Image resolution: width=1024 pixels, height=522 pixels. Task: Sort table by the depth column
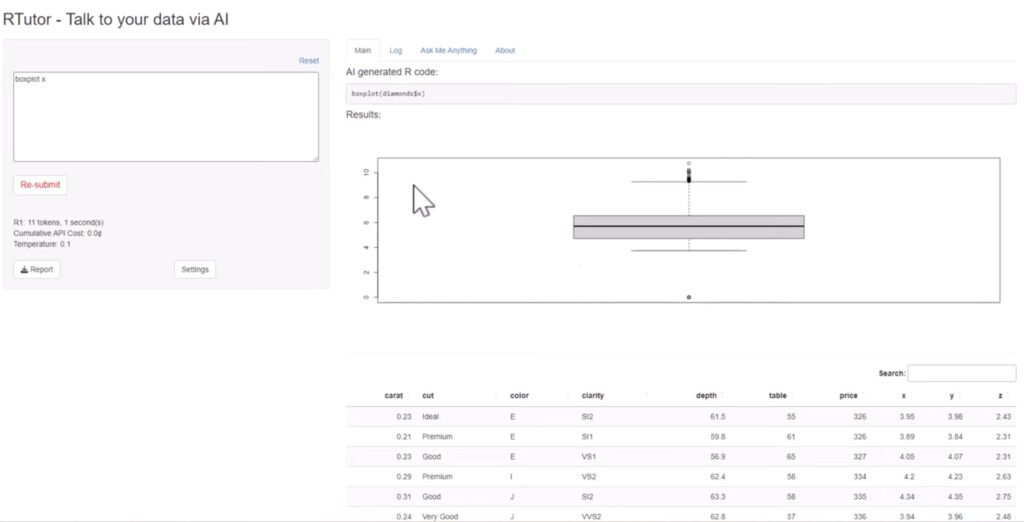[x=706, y=396]
